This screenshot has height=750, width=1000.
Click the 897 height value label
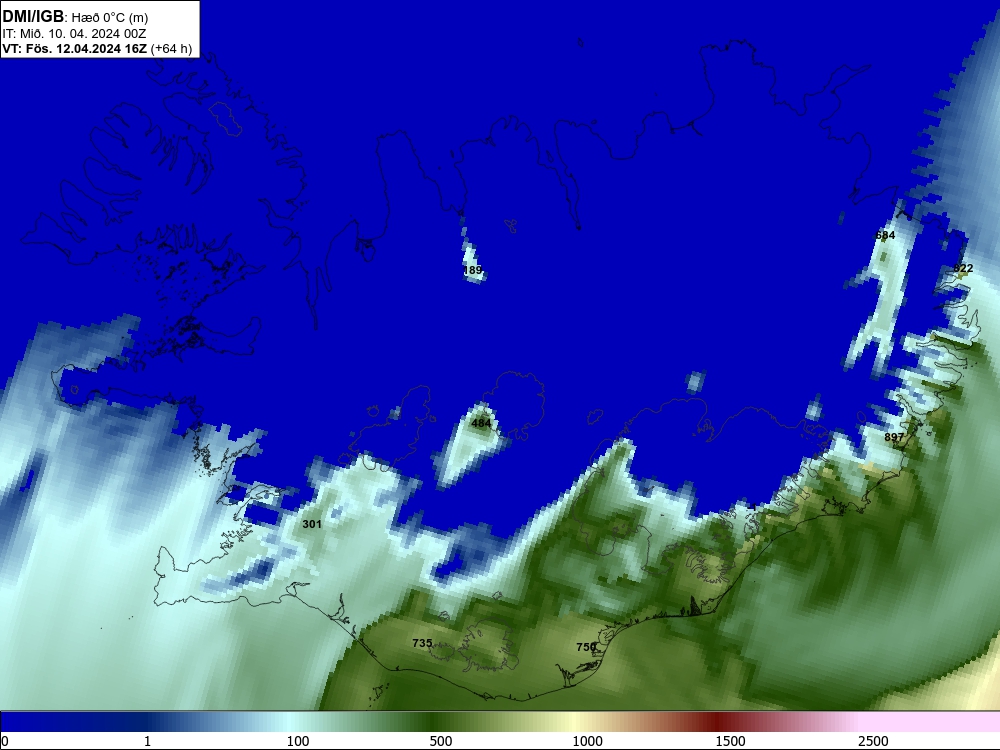point(894,438)
